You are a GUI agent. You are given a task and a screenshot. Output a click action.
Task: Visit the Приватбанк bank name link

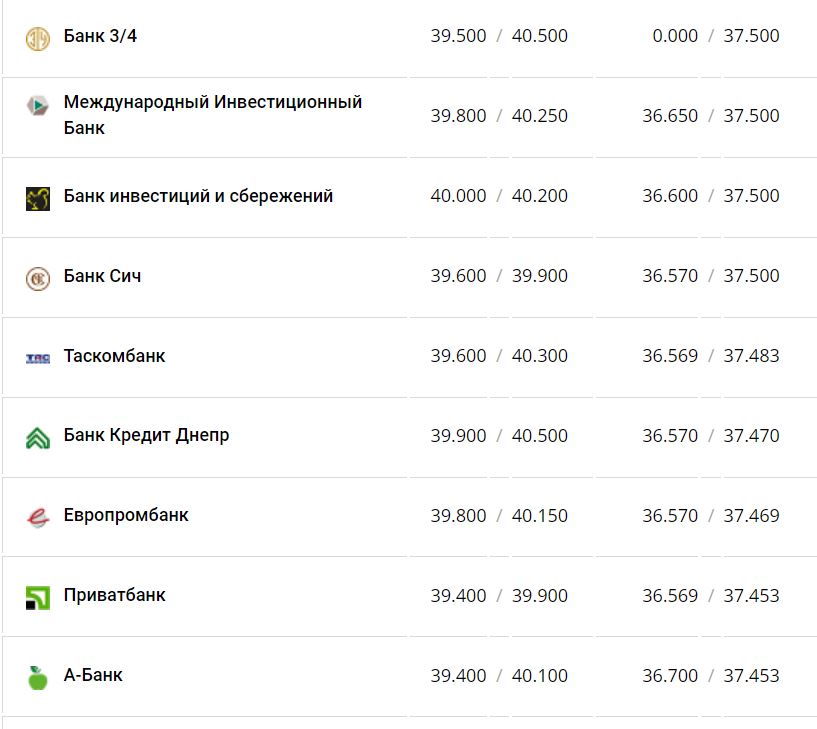(x=114, y=596)
